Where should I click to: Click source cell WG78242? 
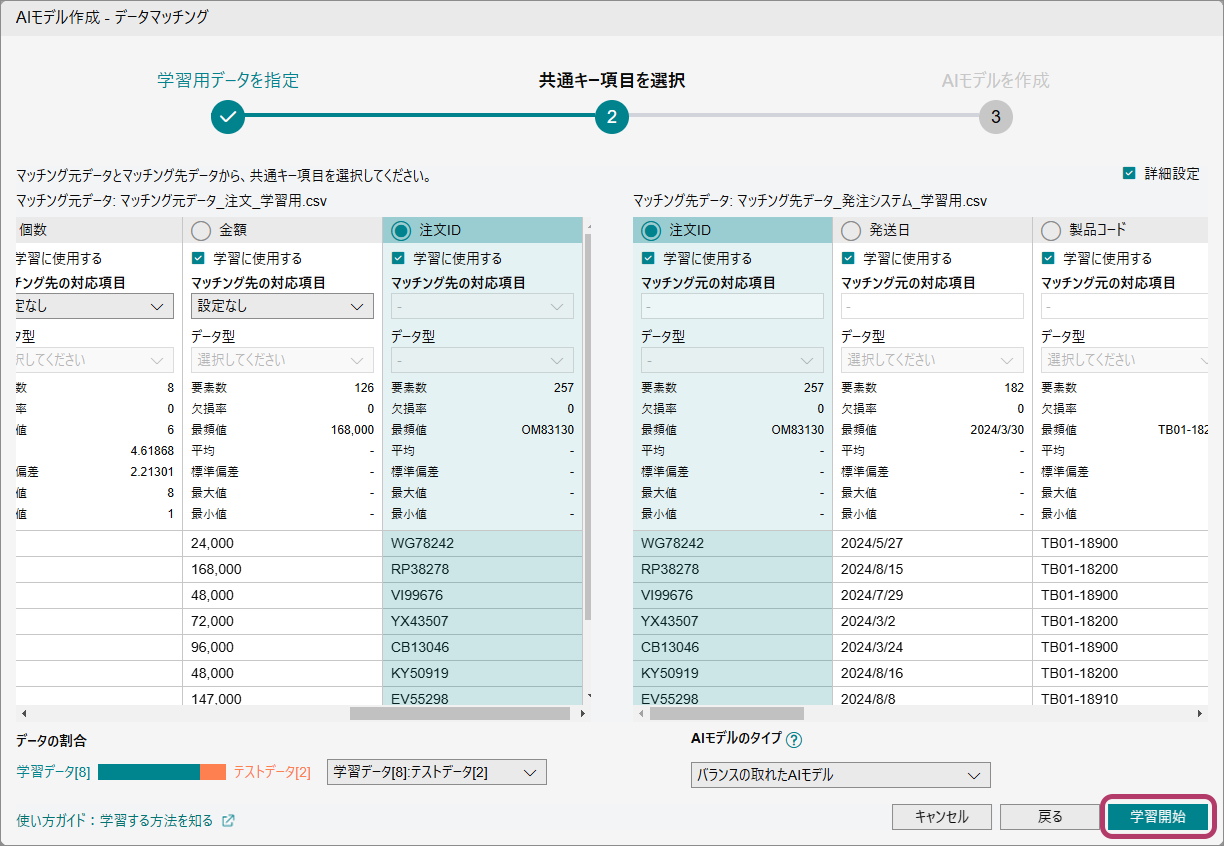coord(482,543)
